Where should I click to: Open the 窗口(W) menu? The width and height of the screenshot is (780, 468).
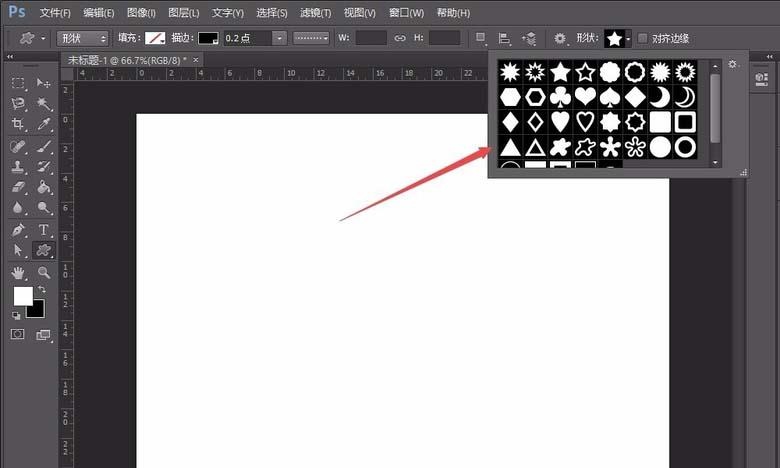point(406,13)
